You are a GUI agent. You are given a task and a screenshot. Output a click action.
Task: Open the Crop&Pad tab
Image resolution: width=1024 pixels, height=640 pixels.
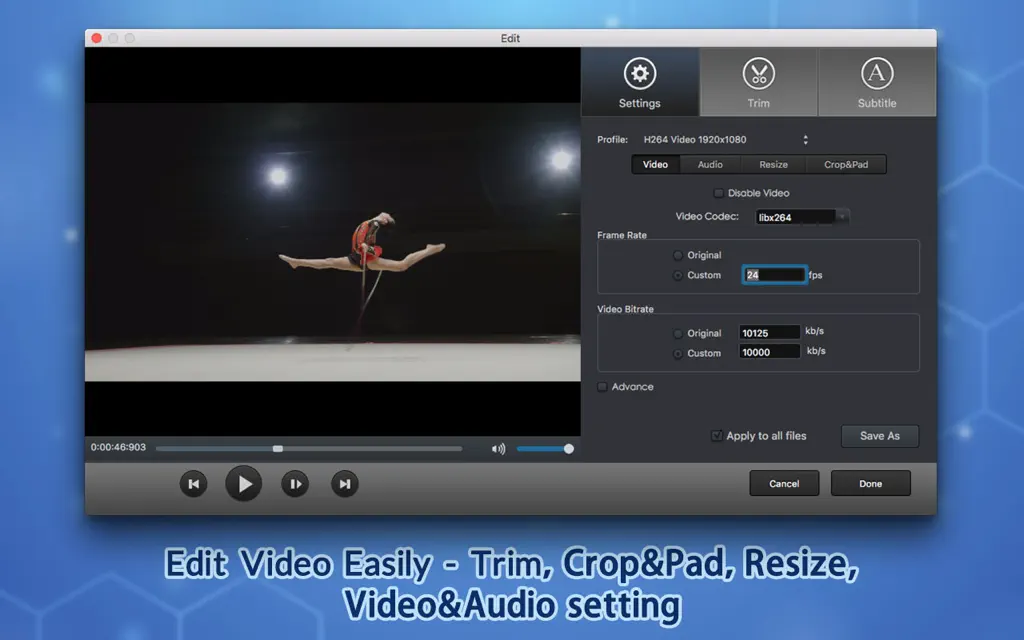point(846,164)
